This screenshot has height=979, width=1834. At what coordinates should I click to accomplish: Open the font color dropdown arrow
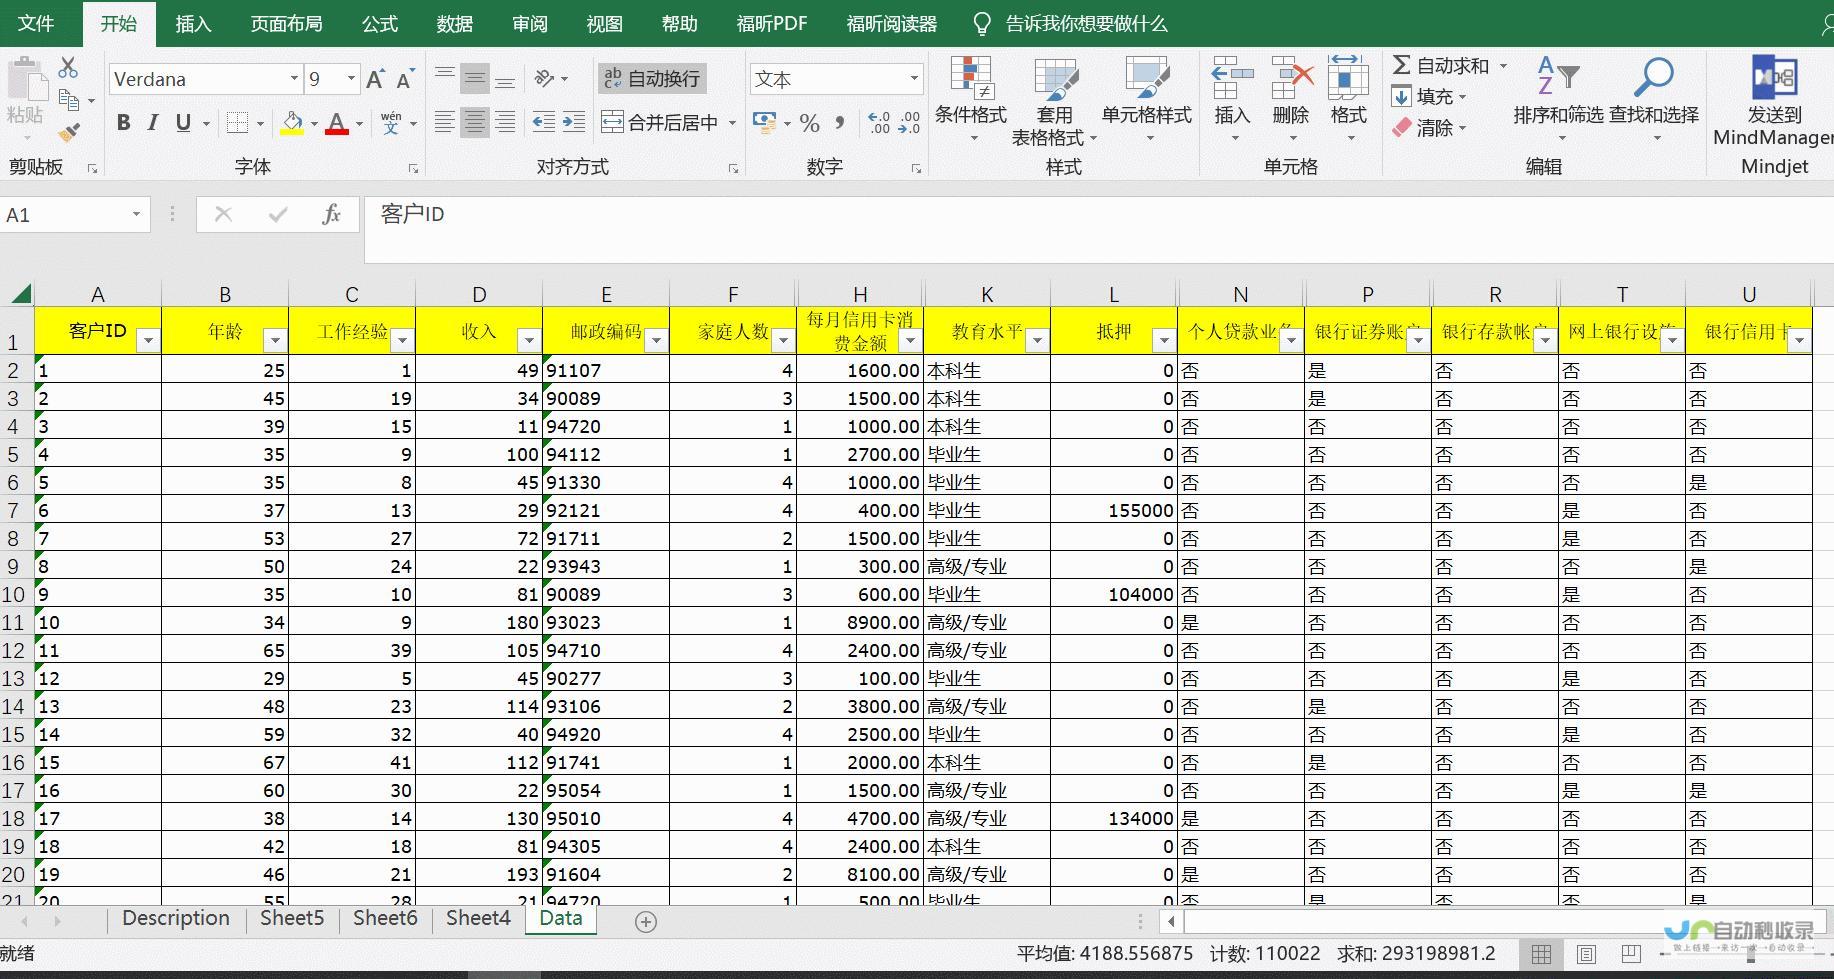358,124
